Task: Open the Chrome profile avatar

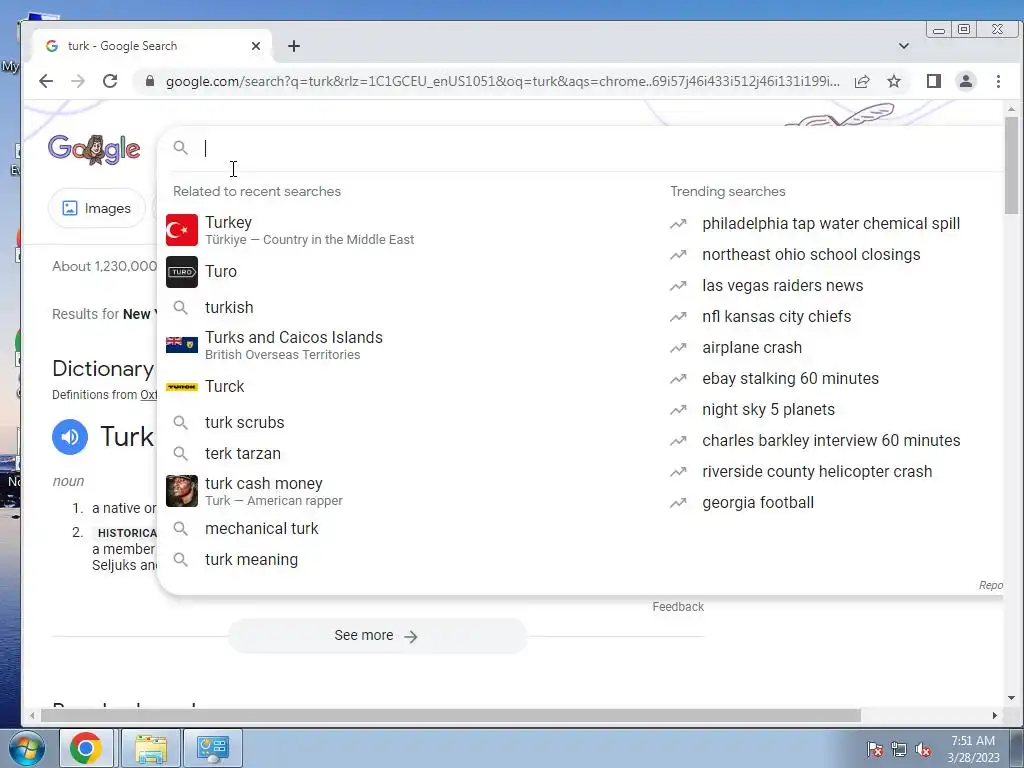Action: (x=966, y=81)
